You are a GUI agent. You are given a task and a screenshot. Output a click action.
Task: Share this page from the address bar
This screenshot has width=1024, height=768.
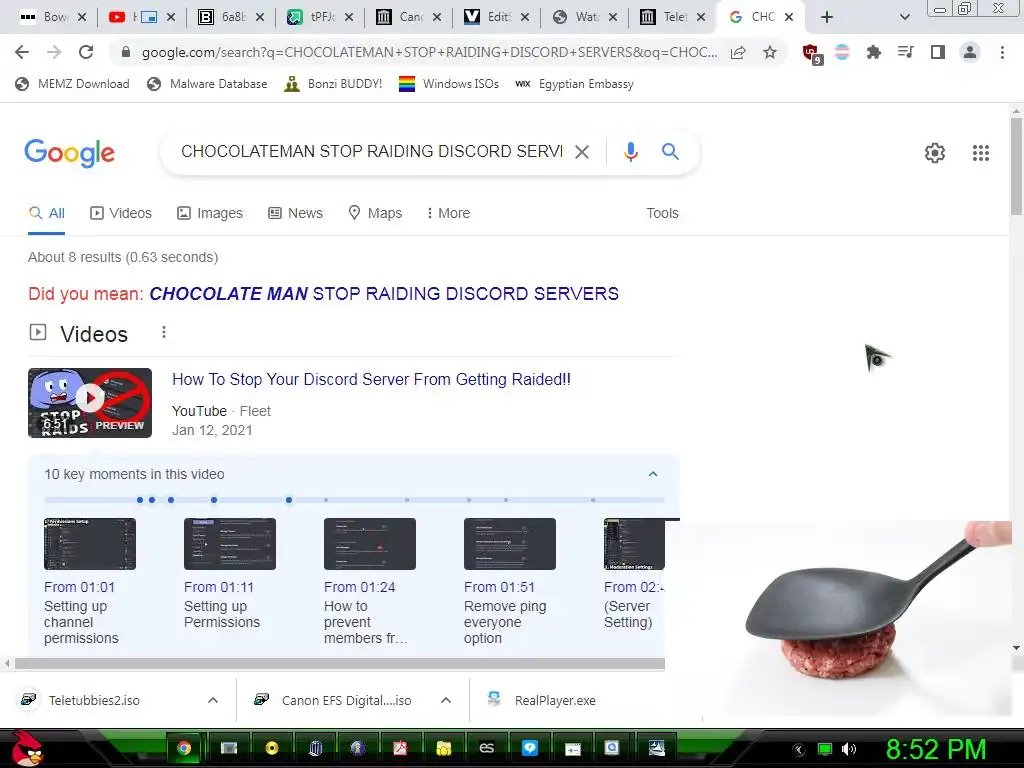click(738, 52)
